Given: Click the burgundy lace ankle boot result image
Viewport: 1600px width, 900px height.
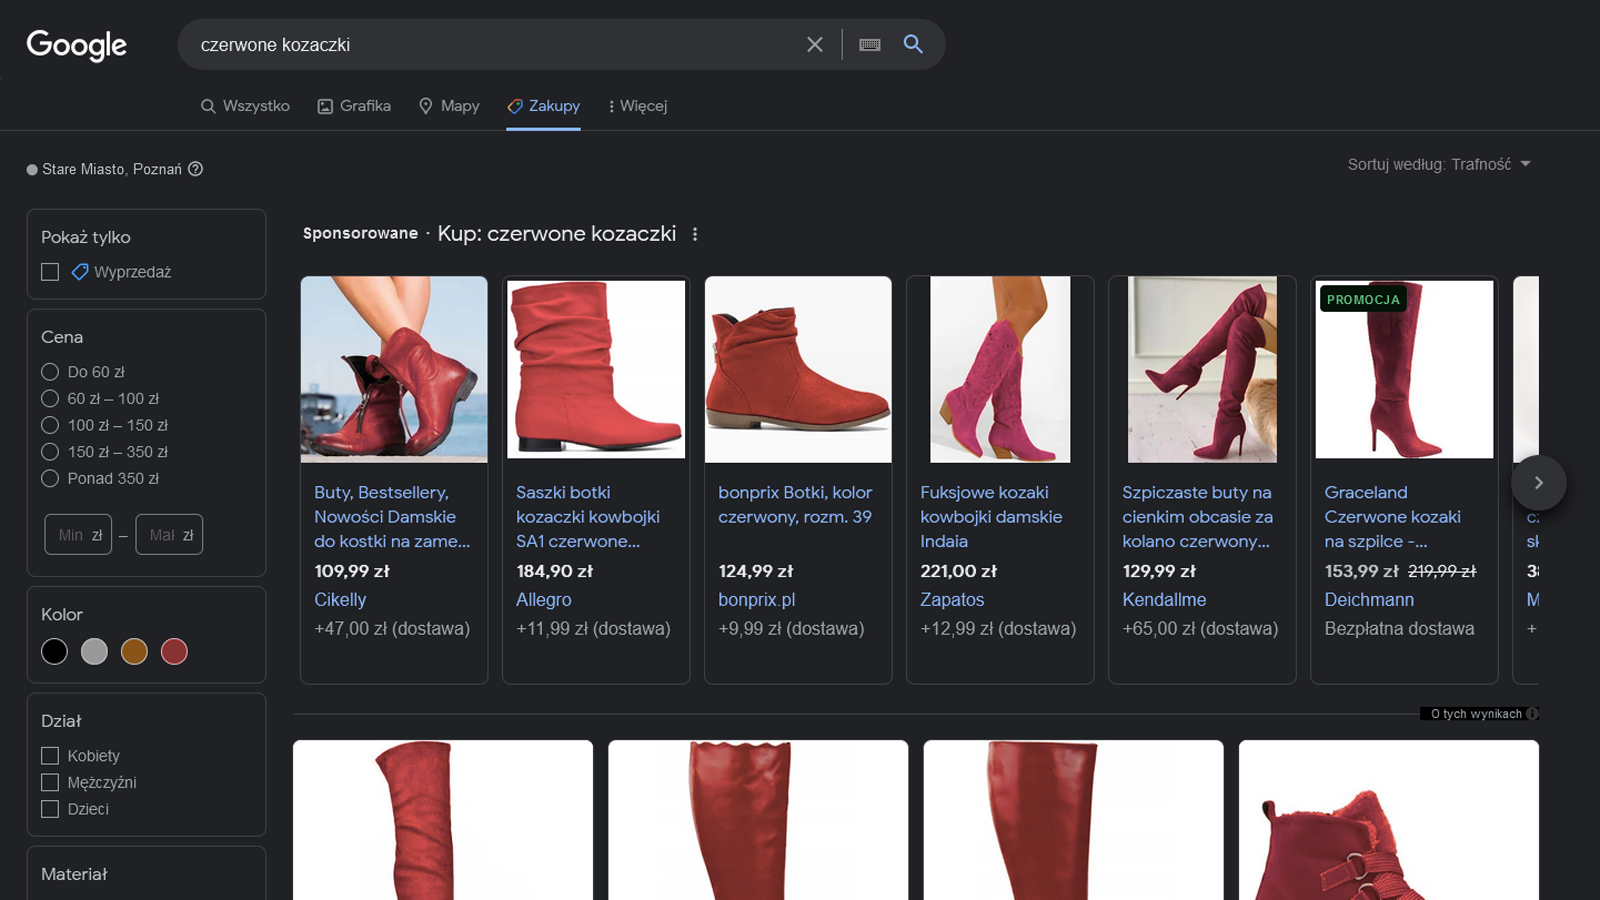Looking at the screenshot, I should [1389, 820].
